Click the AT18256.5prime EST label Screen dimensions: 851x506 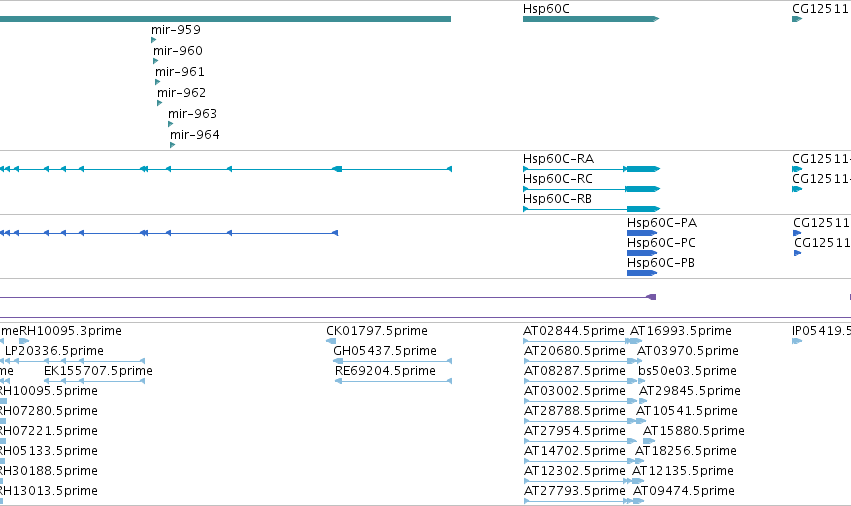686,451
